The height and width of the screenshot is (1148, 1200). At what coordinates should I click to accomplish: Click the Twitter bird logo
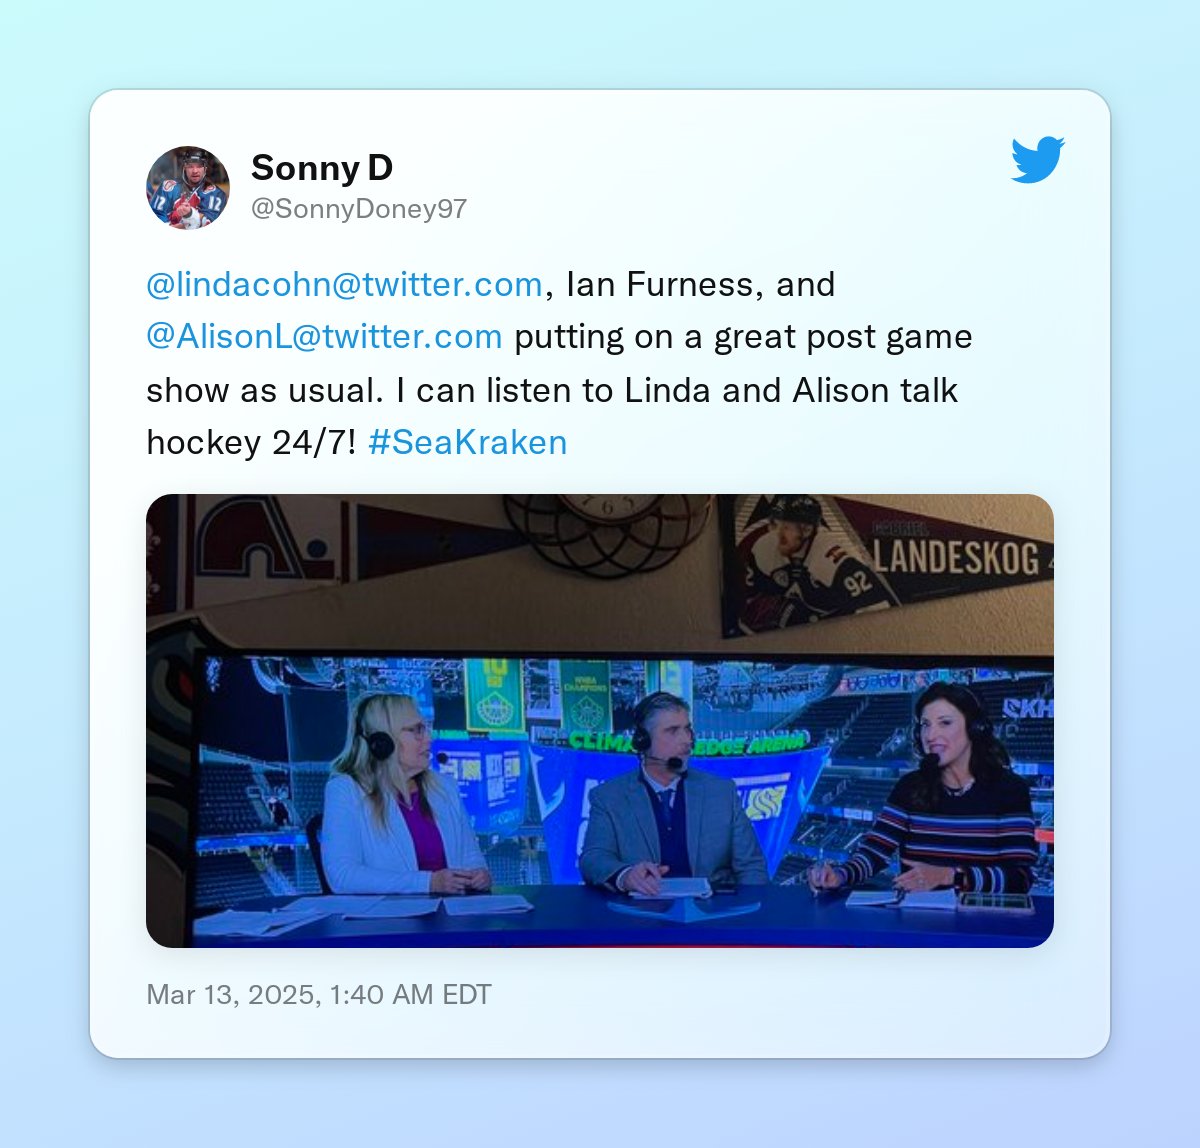[1037, 160]
